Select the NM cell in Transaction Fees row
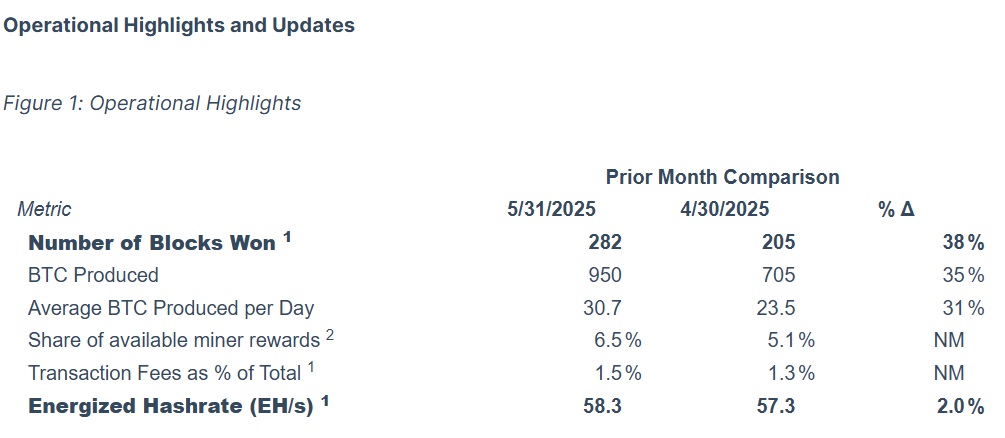Screen dimensions: 1005x438 [948, 373]
